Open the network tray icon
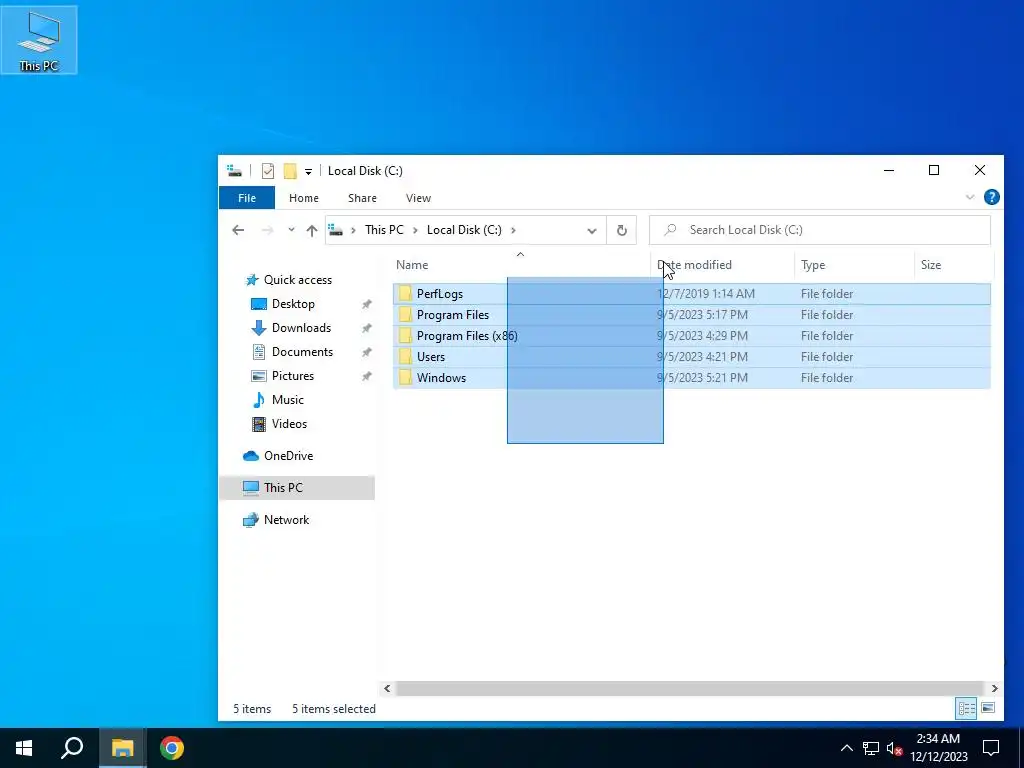 point(871,748)
